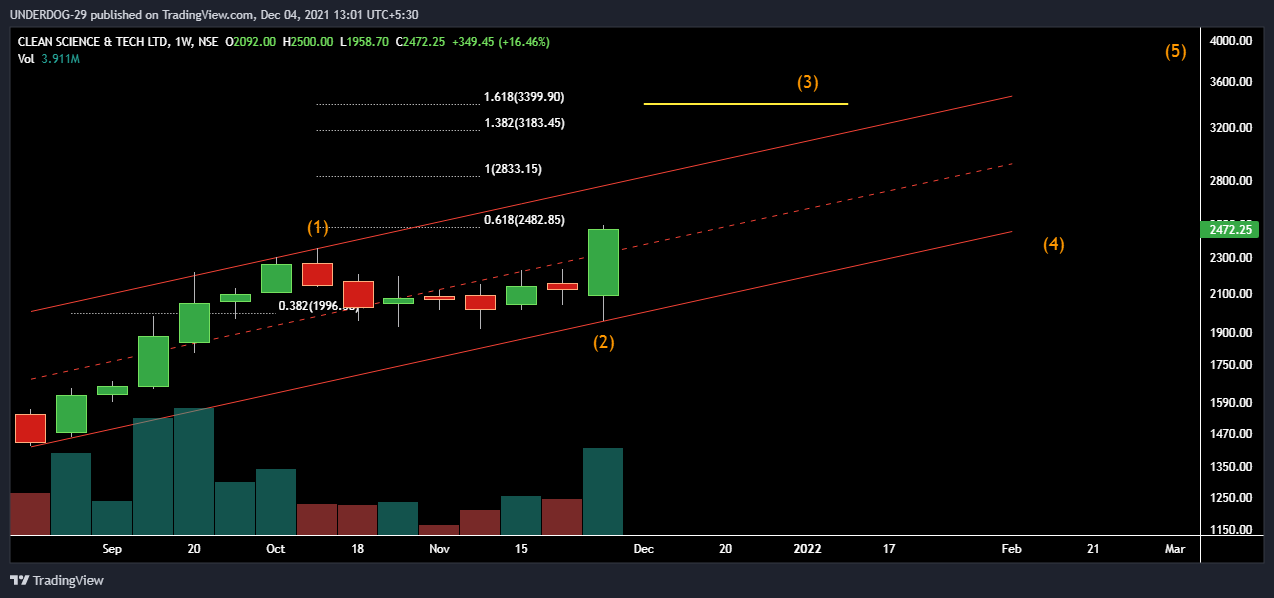The width and height of the screenshot is (1274, 598).
Task: Click the Feb label on time axis
Action: tap(1012, 549)
